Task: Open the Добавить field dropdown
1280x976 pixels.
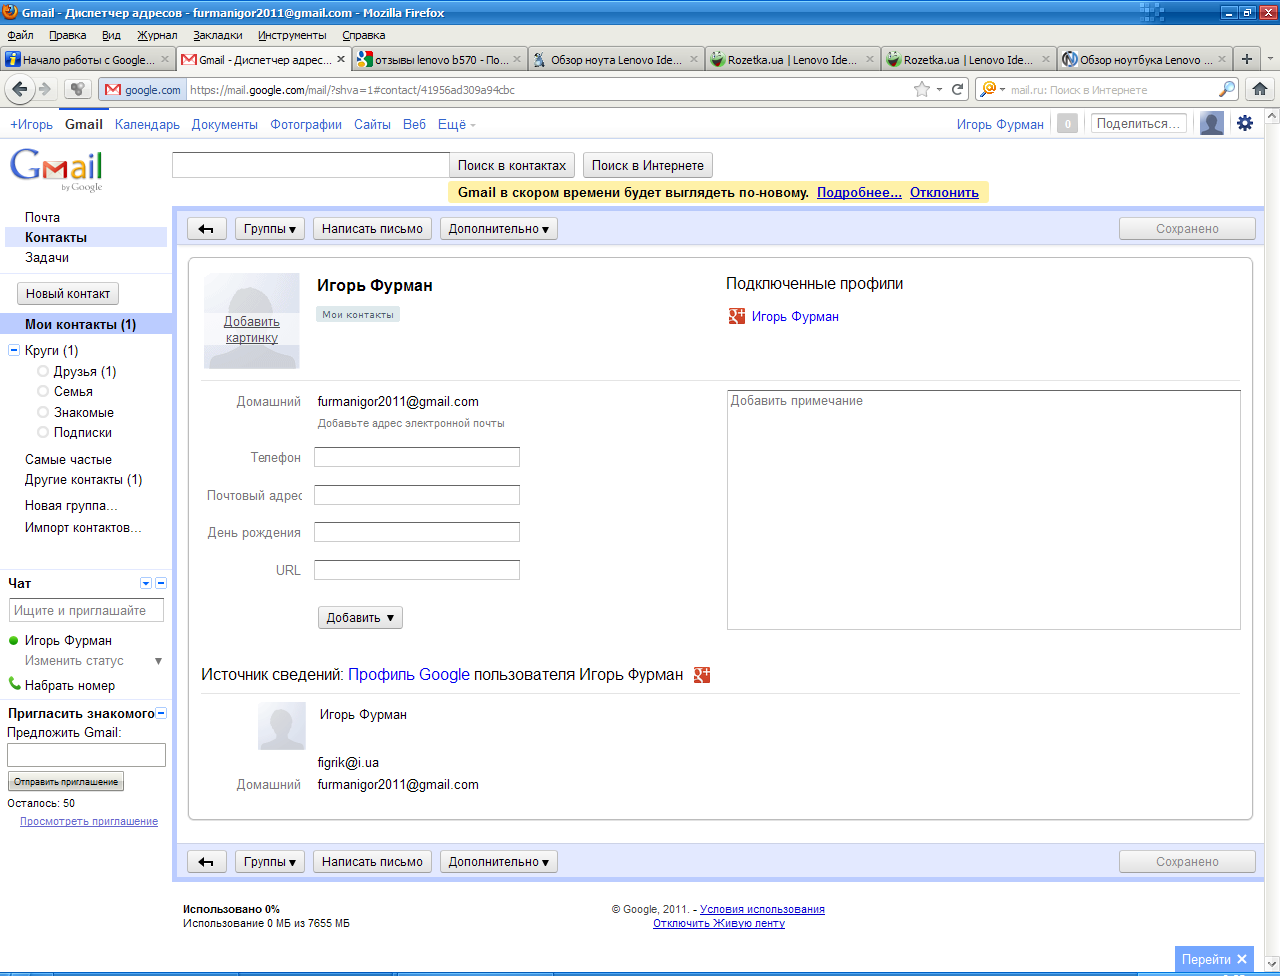Action: point(360,618)
